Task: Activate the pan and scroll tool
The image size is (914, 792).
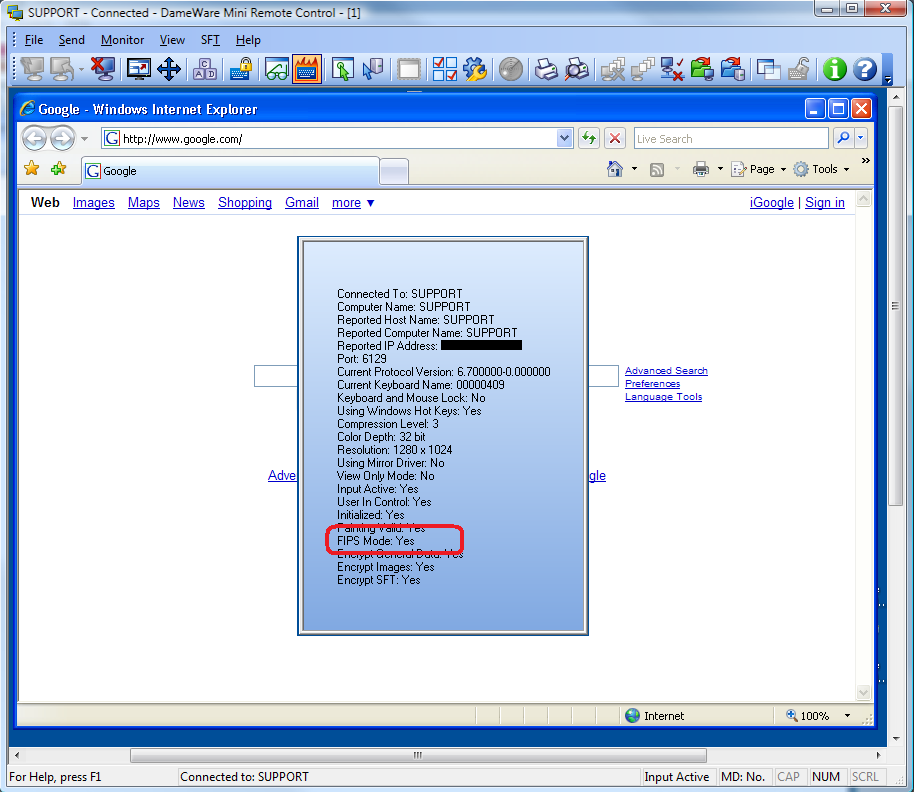Action: pyautogui.click(x=168, y=69)
